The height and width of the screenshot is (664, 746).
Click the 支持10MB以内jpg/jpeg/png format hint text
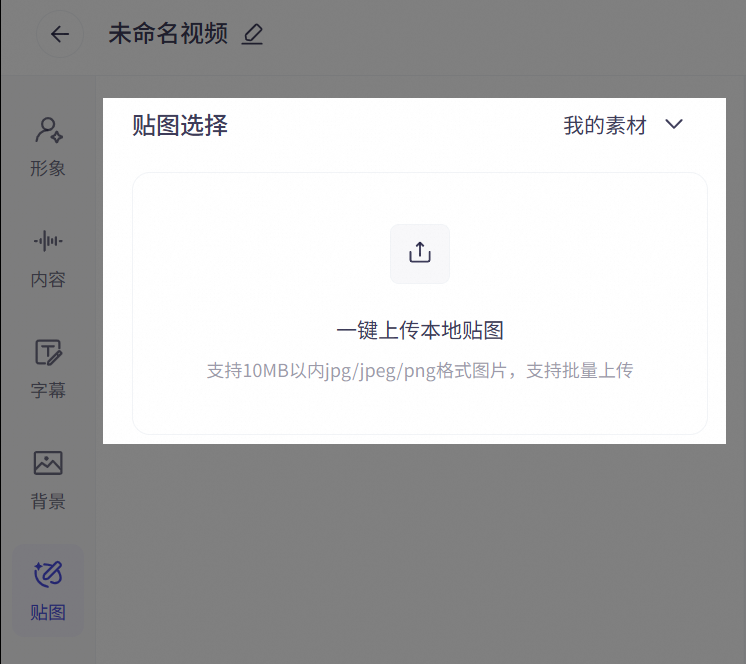(x=420, y=371)
